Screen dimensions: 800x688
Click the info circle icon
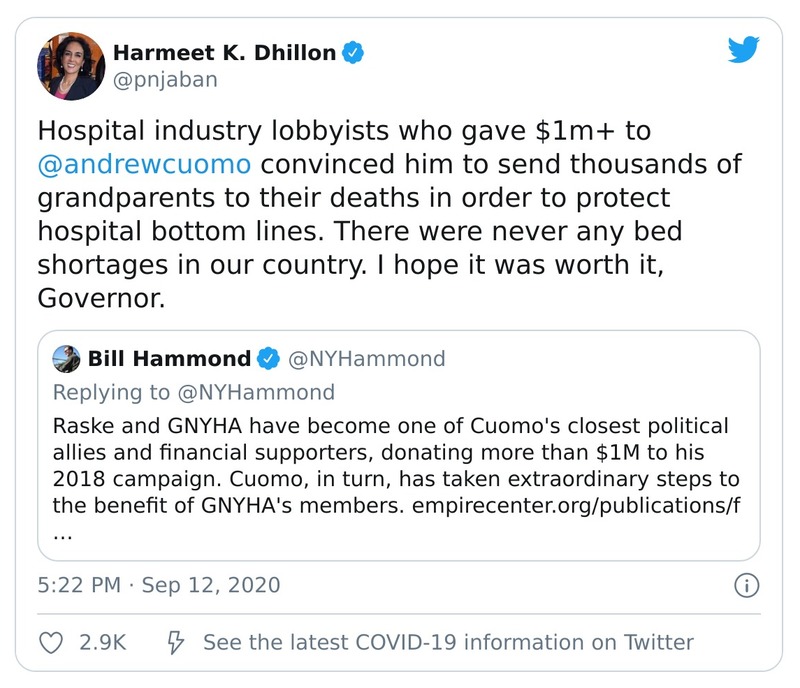745,585
